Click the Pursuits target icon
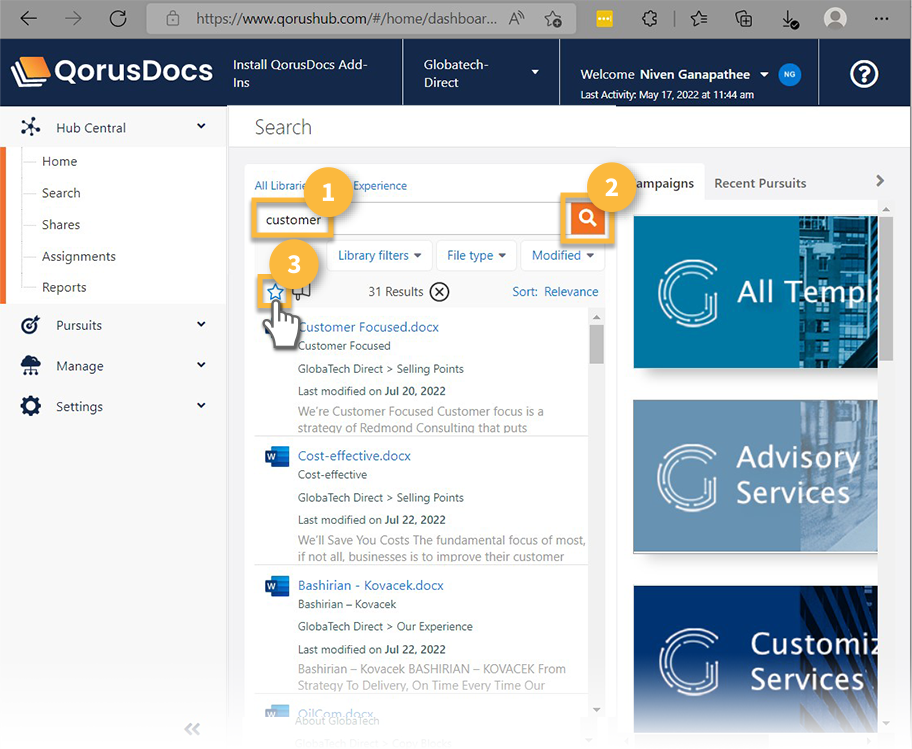The height and width of the screenshot is (749, 912). [30, 324]
